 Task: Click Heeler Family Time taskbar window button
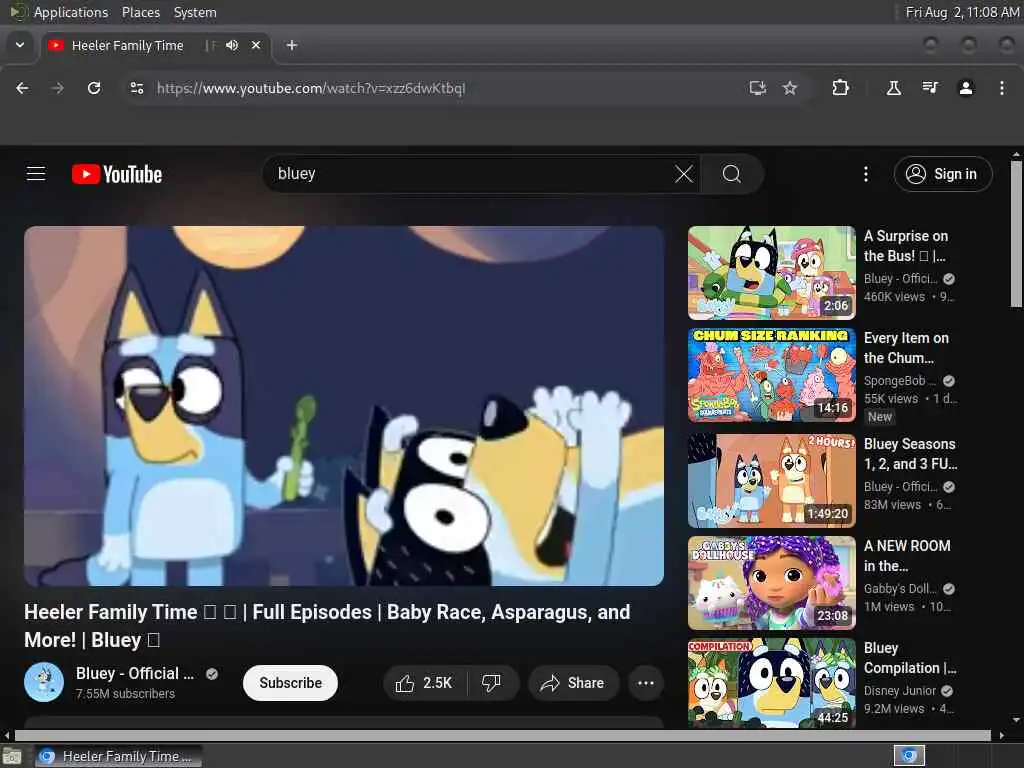click(118, 756)
